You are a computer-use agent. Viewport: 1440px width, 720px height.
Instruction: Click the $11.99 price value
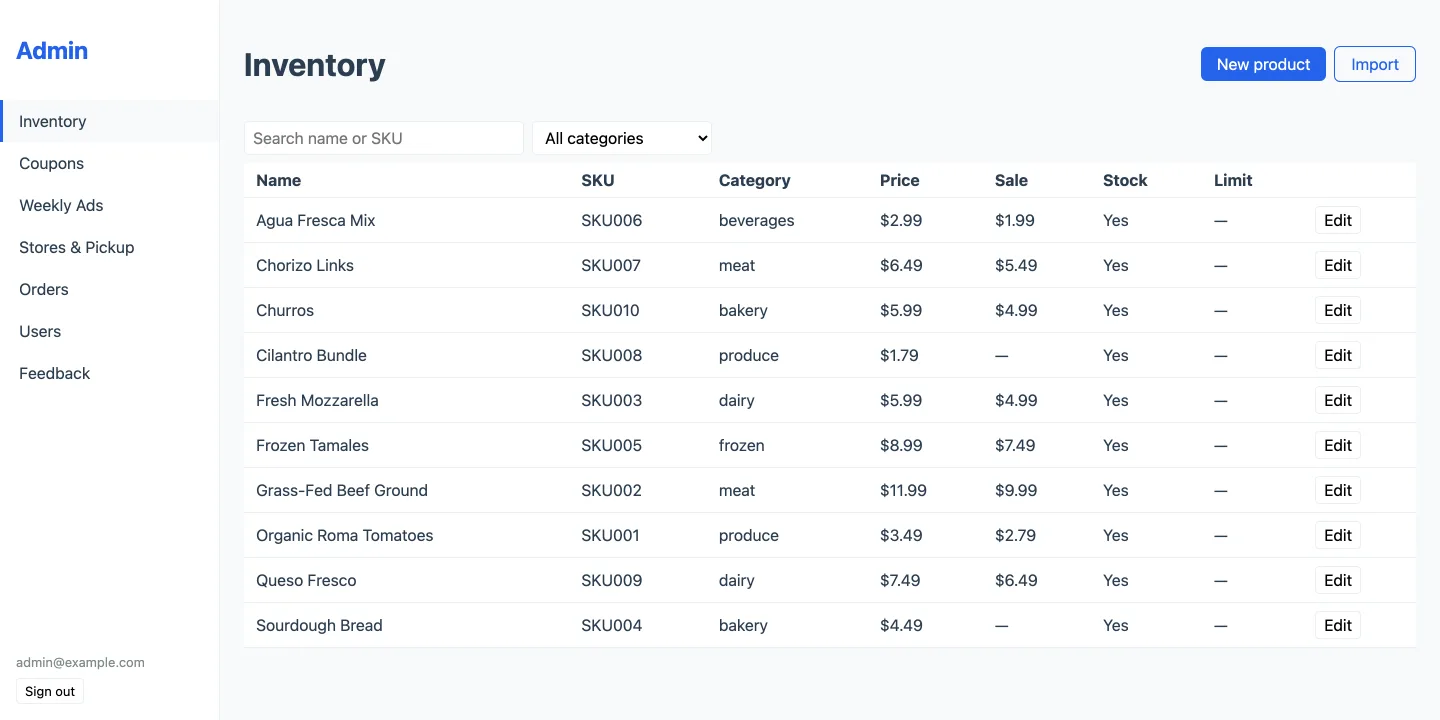coord(903,490)
